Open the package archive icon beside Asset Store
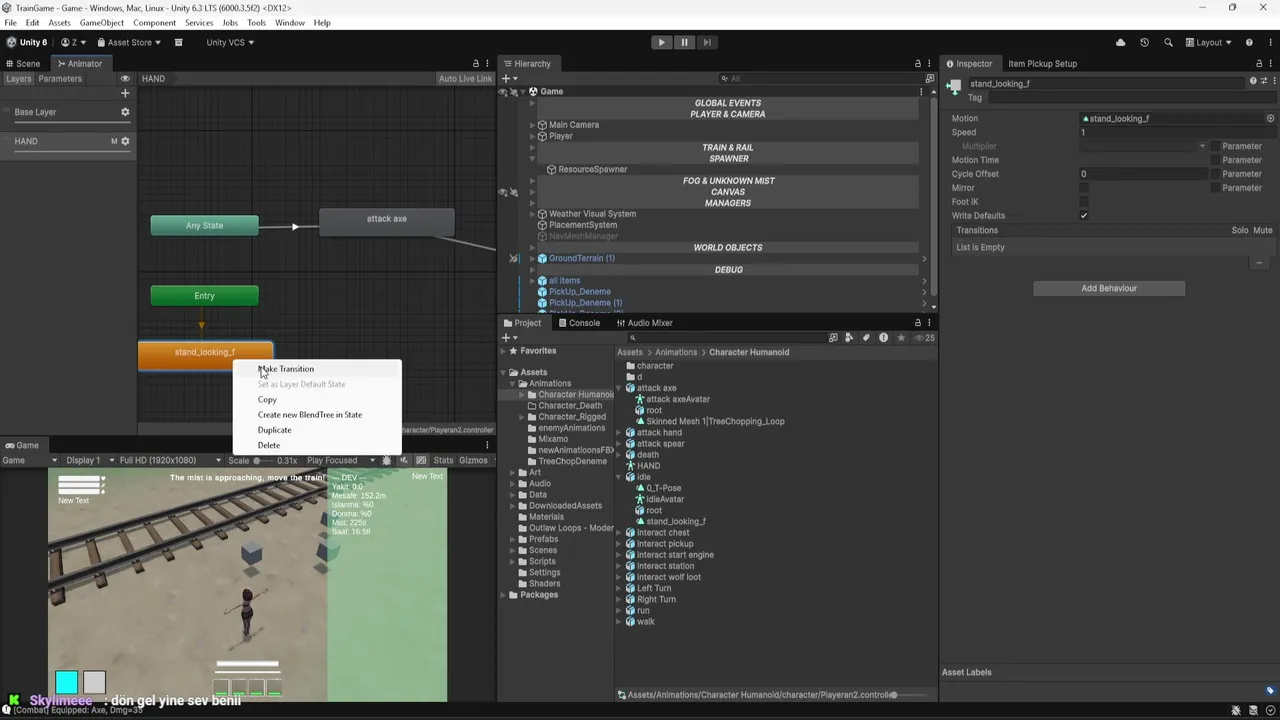 (179, 42)
